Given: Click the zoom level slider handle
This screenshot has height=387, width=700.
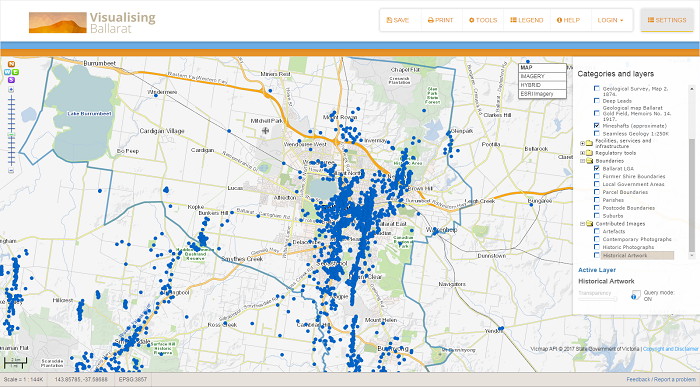Looking at the screenshot, I should [x=11, y=134].
